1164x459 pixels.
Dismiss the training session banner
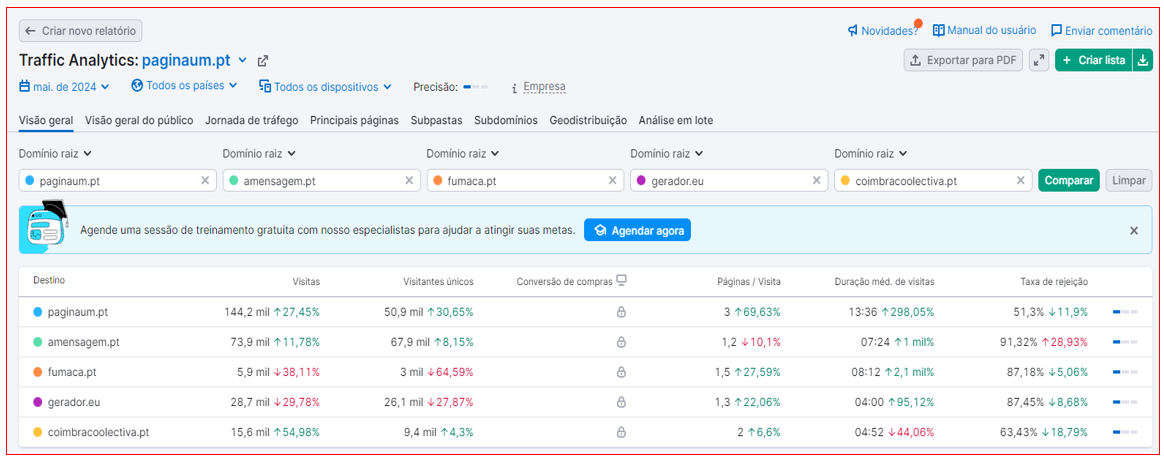[x=1133, y=231]
